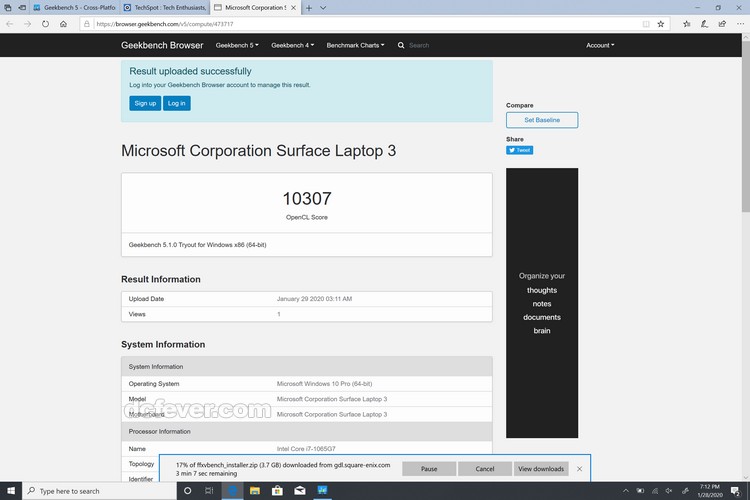
Task: Refresh the Geekbench page
Action: click(45, 24)
